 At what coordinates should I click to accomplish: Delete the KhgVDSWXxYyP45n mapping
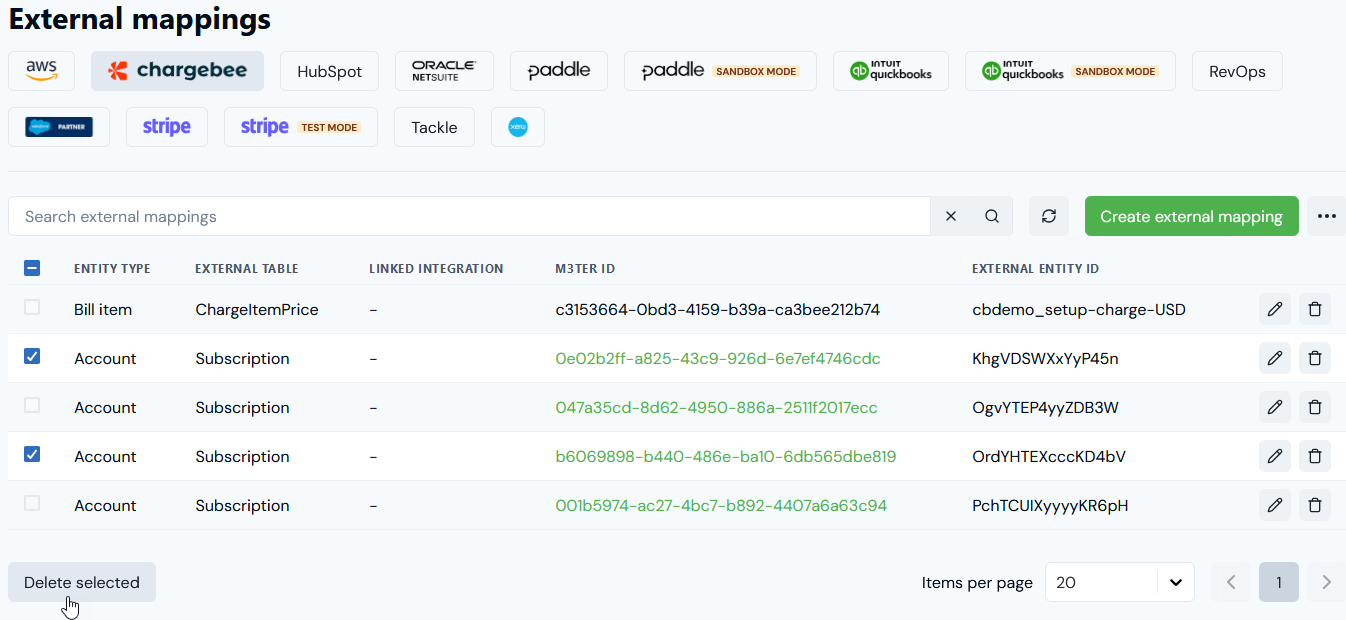(1315, 358)
